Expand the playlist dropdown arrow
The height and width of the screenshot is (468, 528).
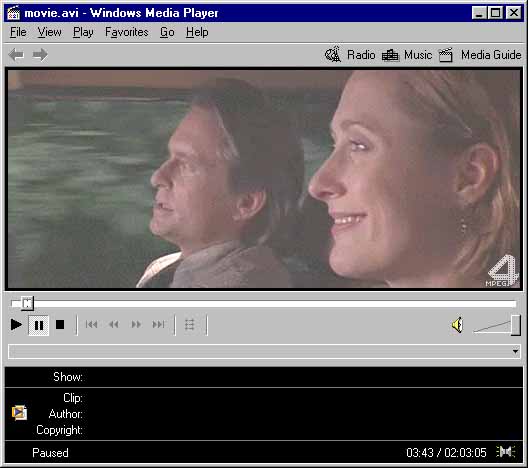point(515,352)
